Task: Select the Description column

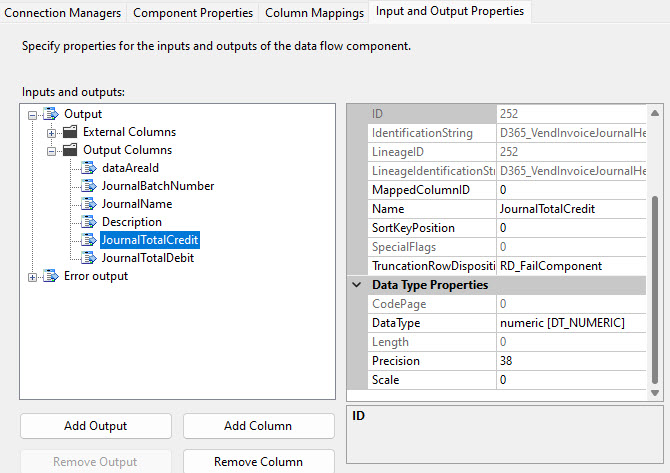Action: point(132,222)
